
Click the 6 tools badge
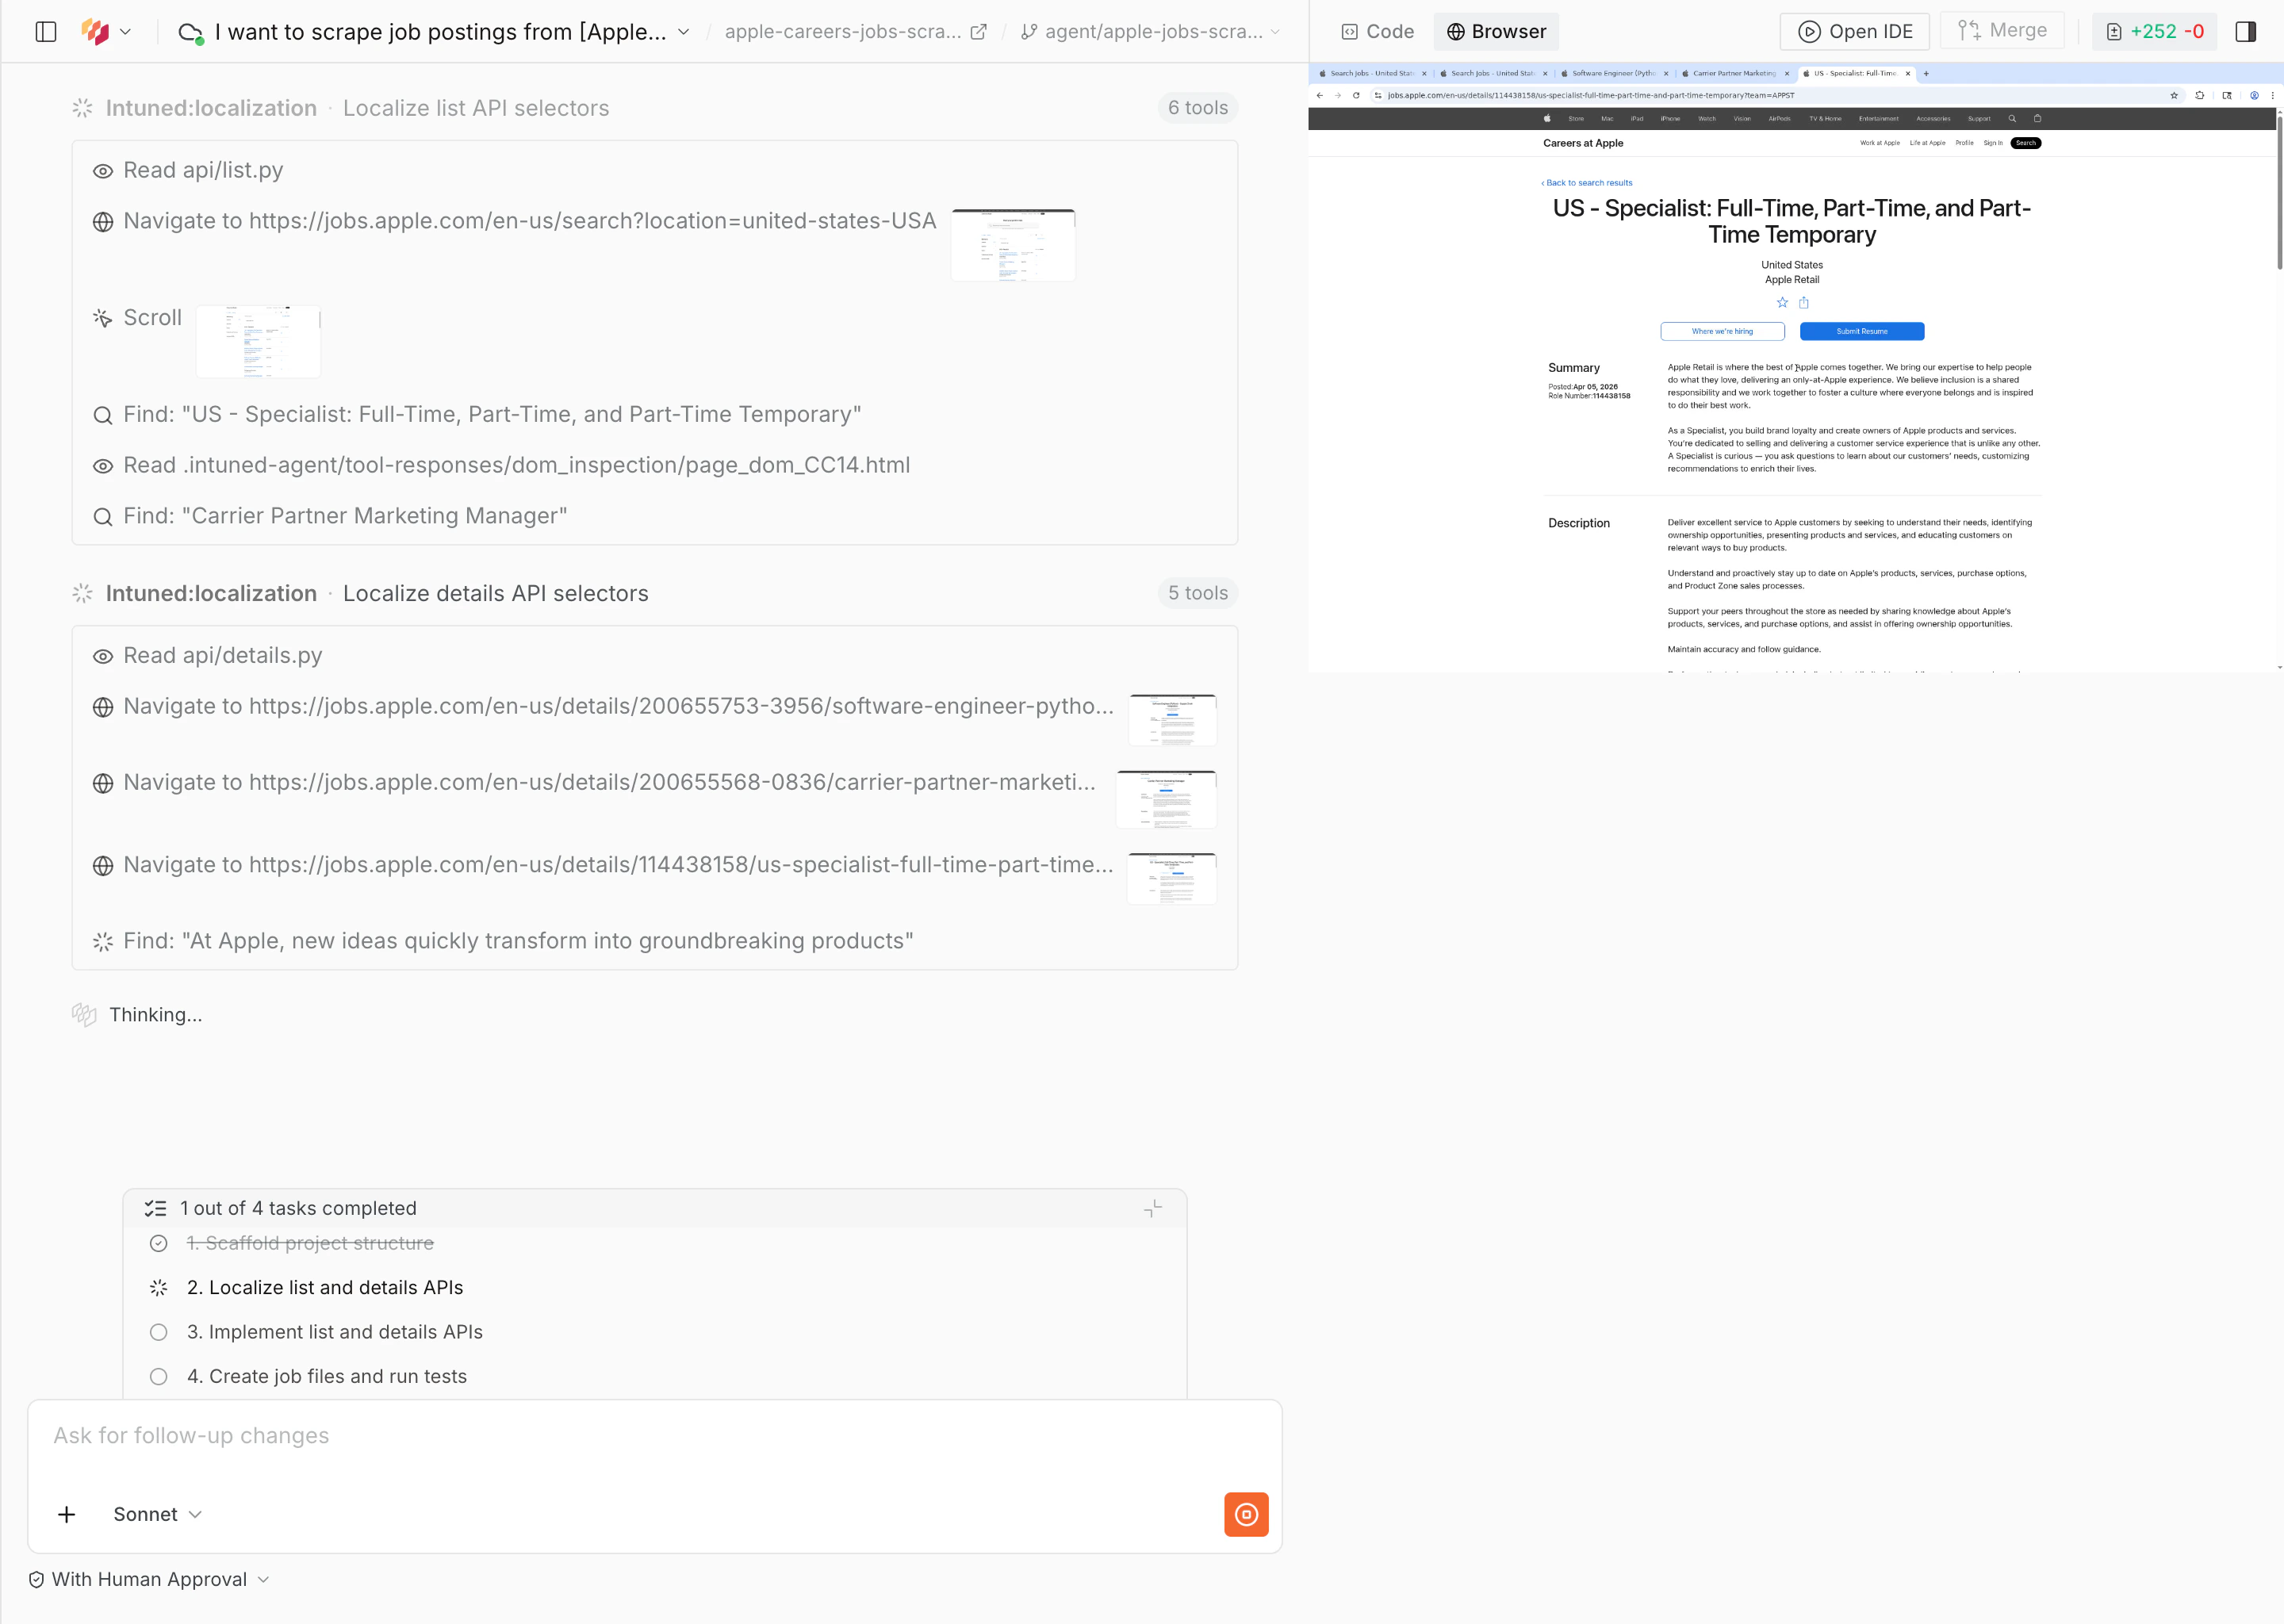pos(1198,108)
